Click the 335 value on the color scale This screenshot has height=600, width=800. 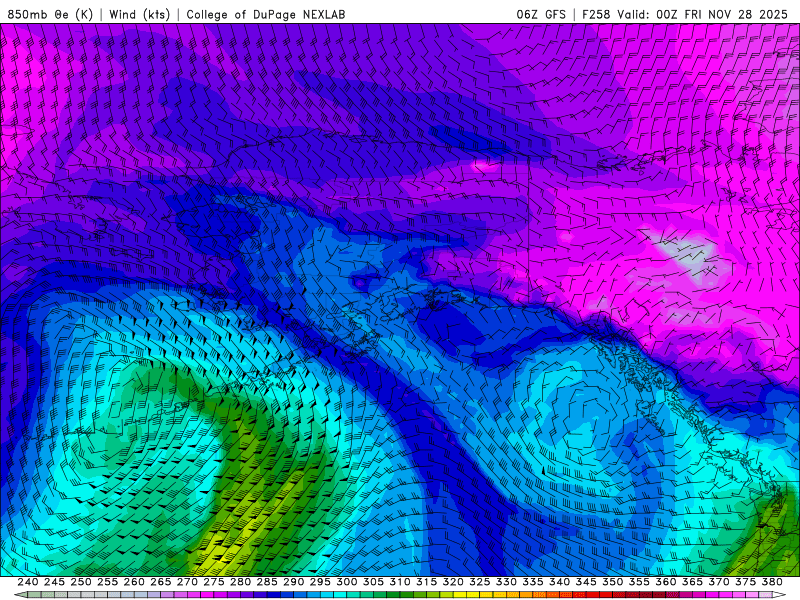[533, 582]
